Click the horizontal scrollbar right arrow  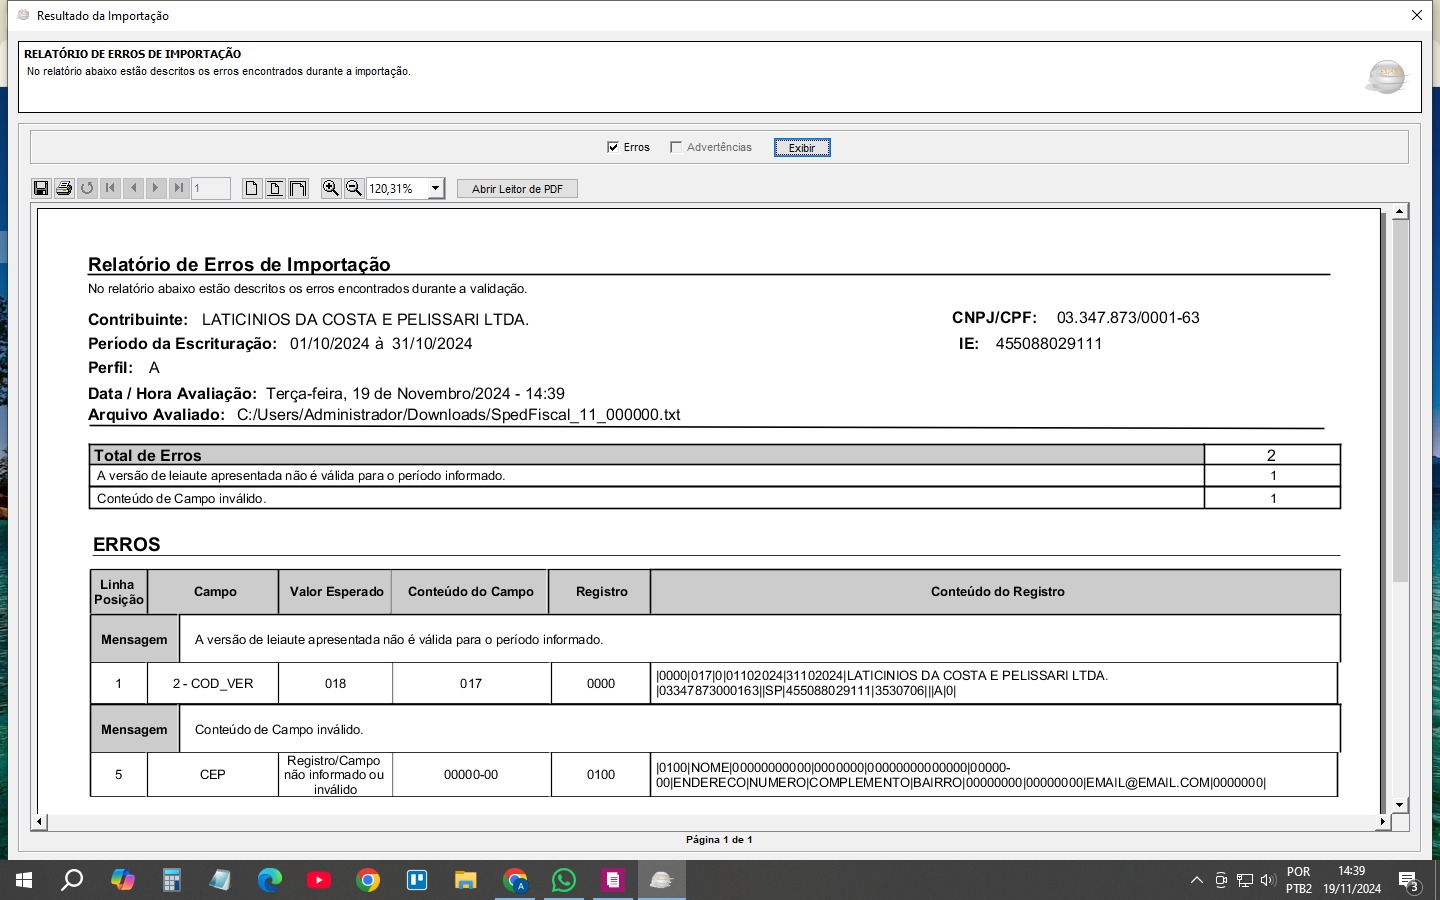[x=1382, y=821]
